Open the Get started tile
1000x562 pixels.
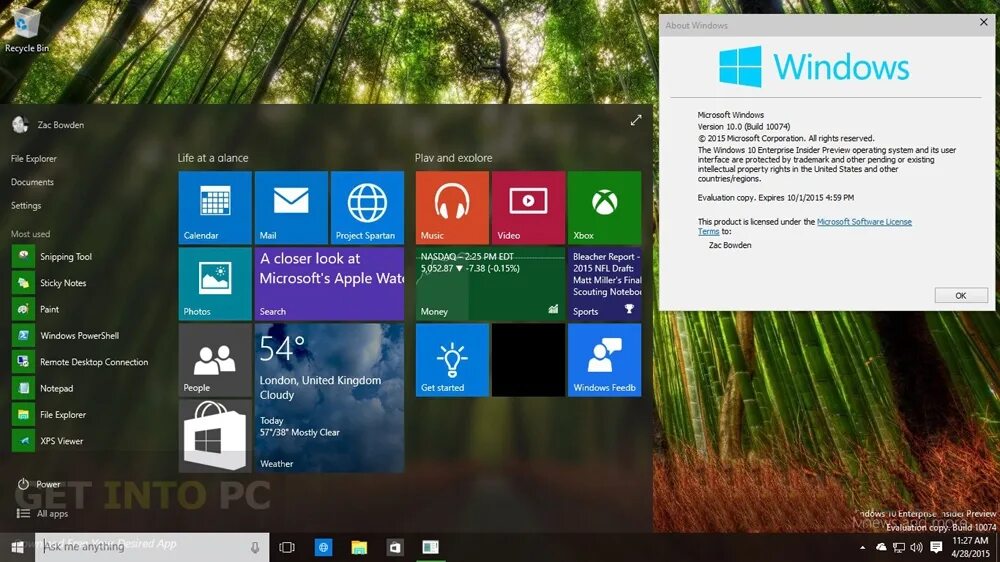[x=452, y=360]
